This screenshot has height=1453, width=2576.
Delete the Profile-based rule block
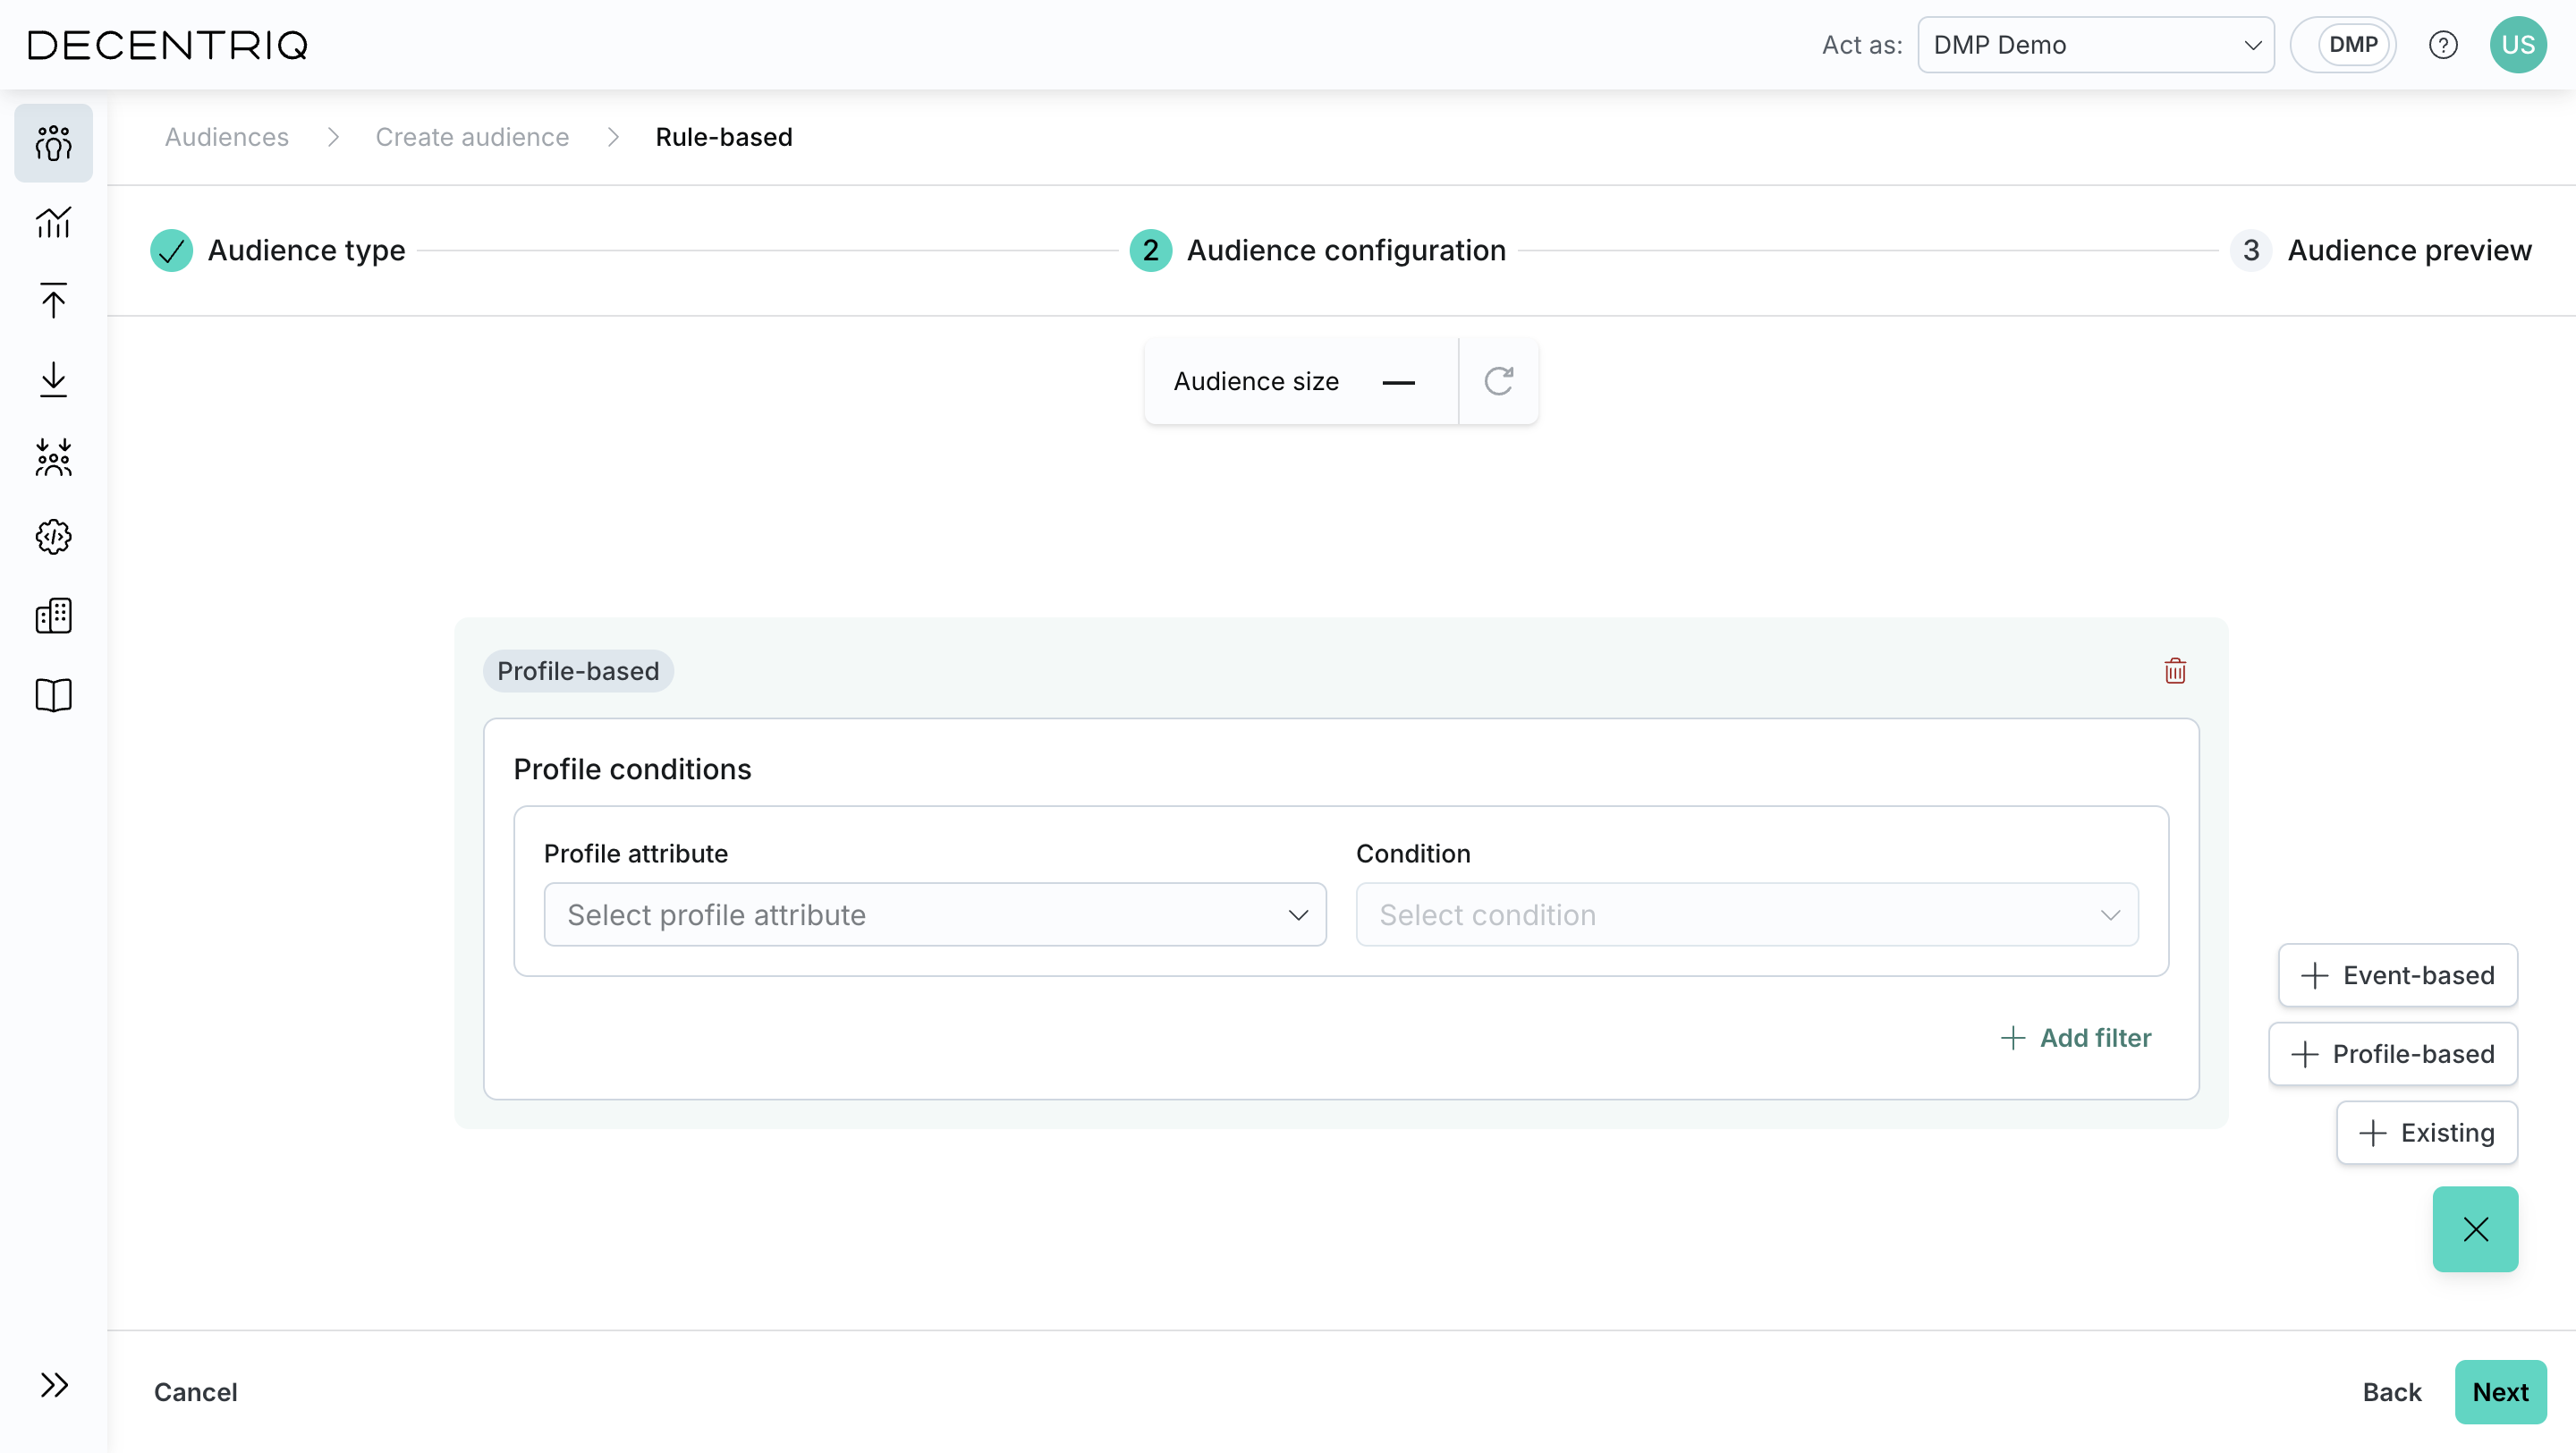click(2175, 671)
